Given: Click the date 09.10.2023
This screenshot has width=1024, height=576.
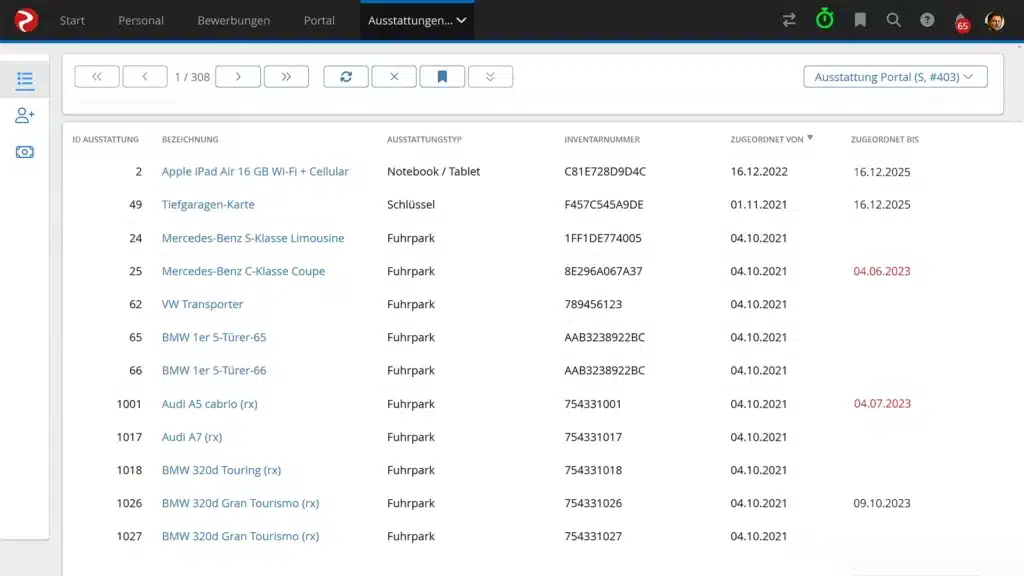Looking at the screenshot, I should [882, 503].
